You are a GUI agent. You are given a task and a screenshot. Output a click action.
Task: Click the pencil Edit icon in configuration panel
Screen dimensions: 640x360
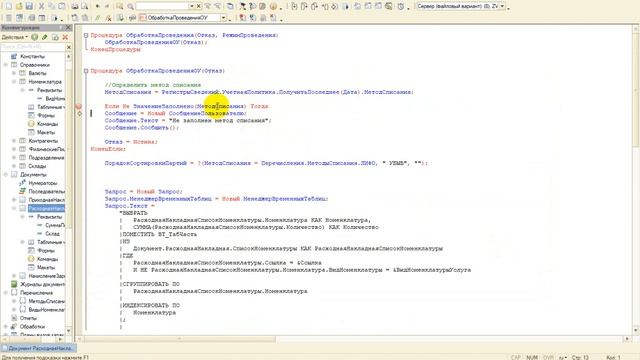(44, 37)
